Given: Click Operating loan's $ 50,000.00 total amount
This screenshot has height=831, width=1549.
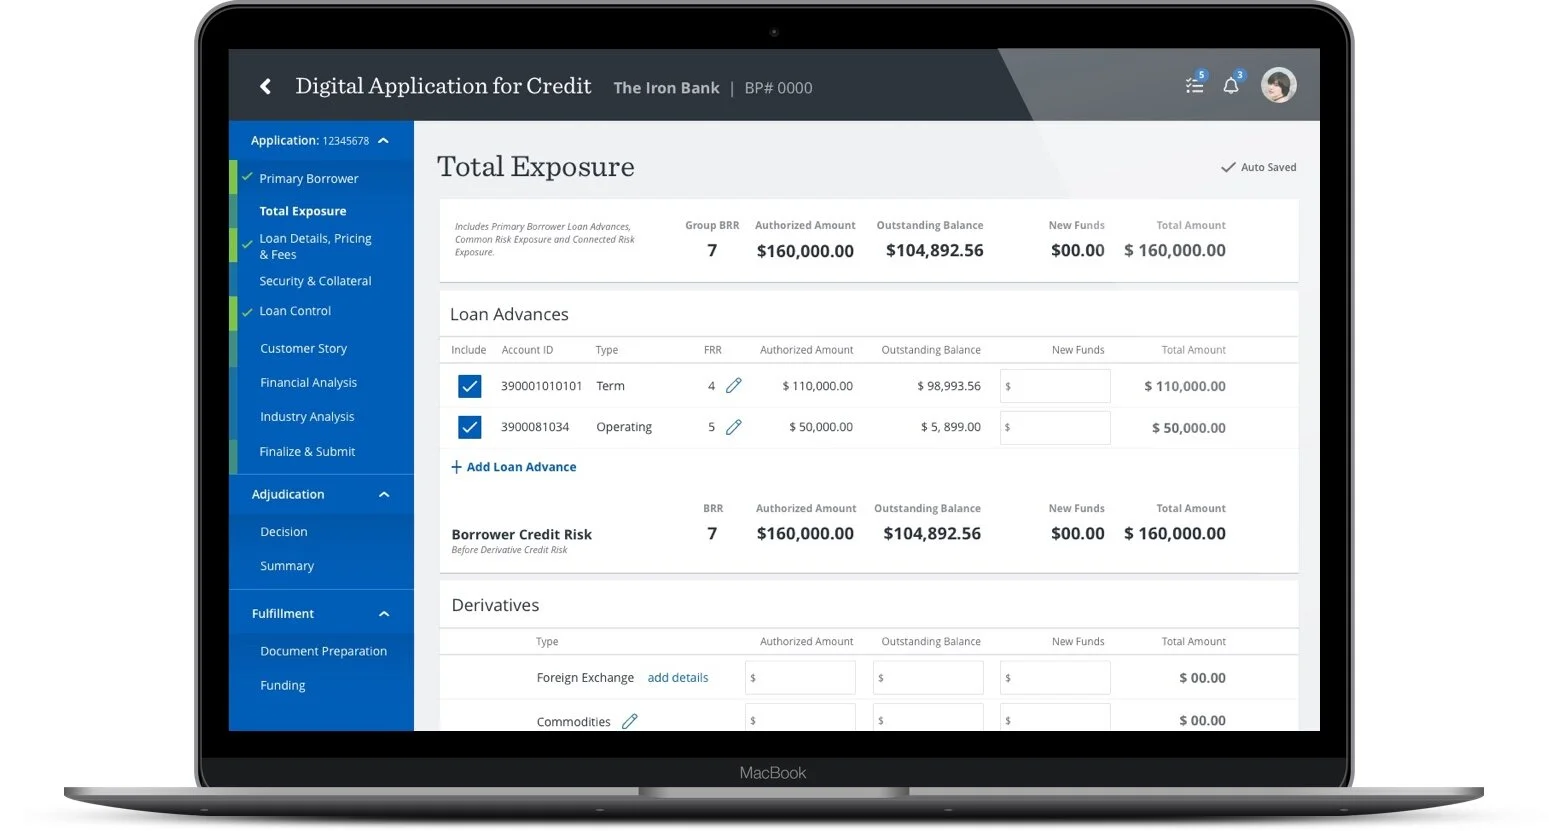Looking at the screenshot, I should [x=1189, y=428].
